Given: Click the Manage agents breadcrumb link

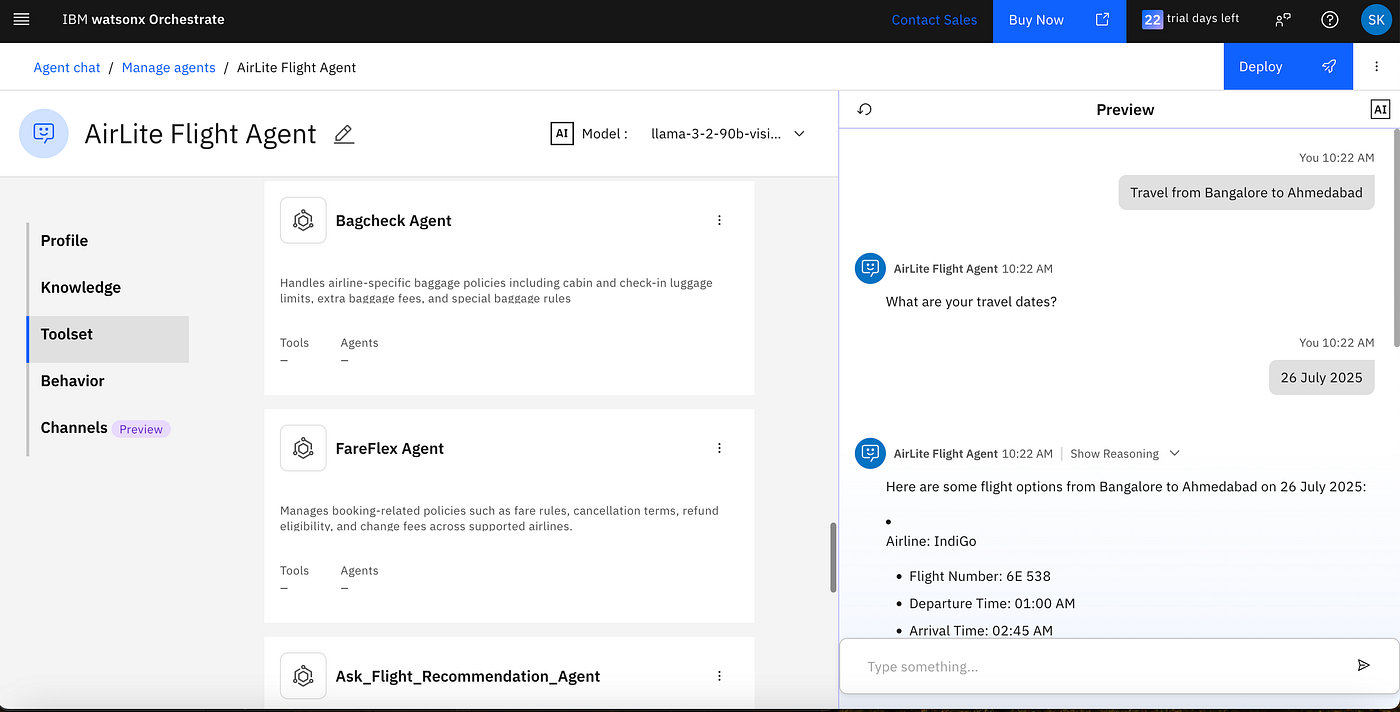Looking at the screenshot, I should [168, 67].
